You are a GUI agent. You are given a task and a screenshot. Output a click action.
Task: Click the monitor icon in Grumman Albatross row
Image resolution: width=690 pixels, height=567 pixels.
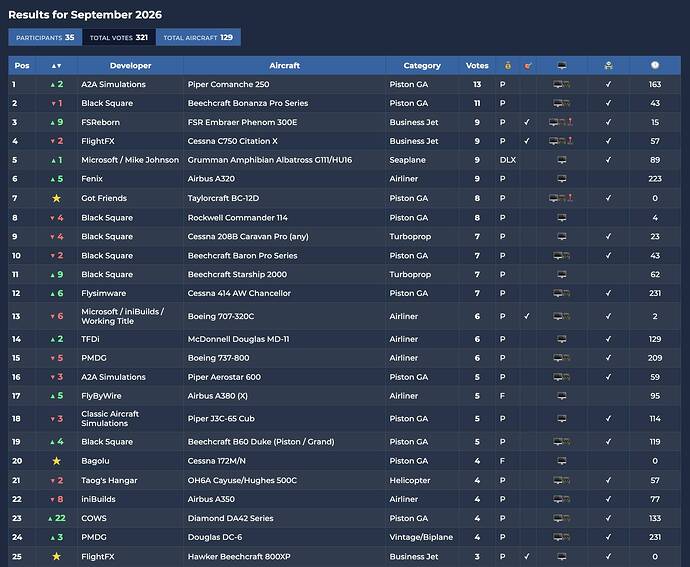(x=562, y=160)
